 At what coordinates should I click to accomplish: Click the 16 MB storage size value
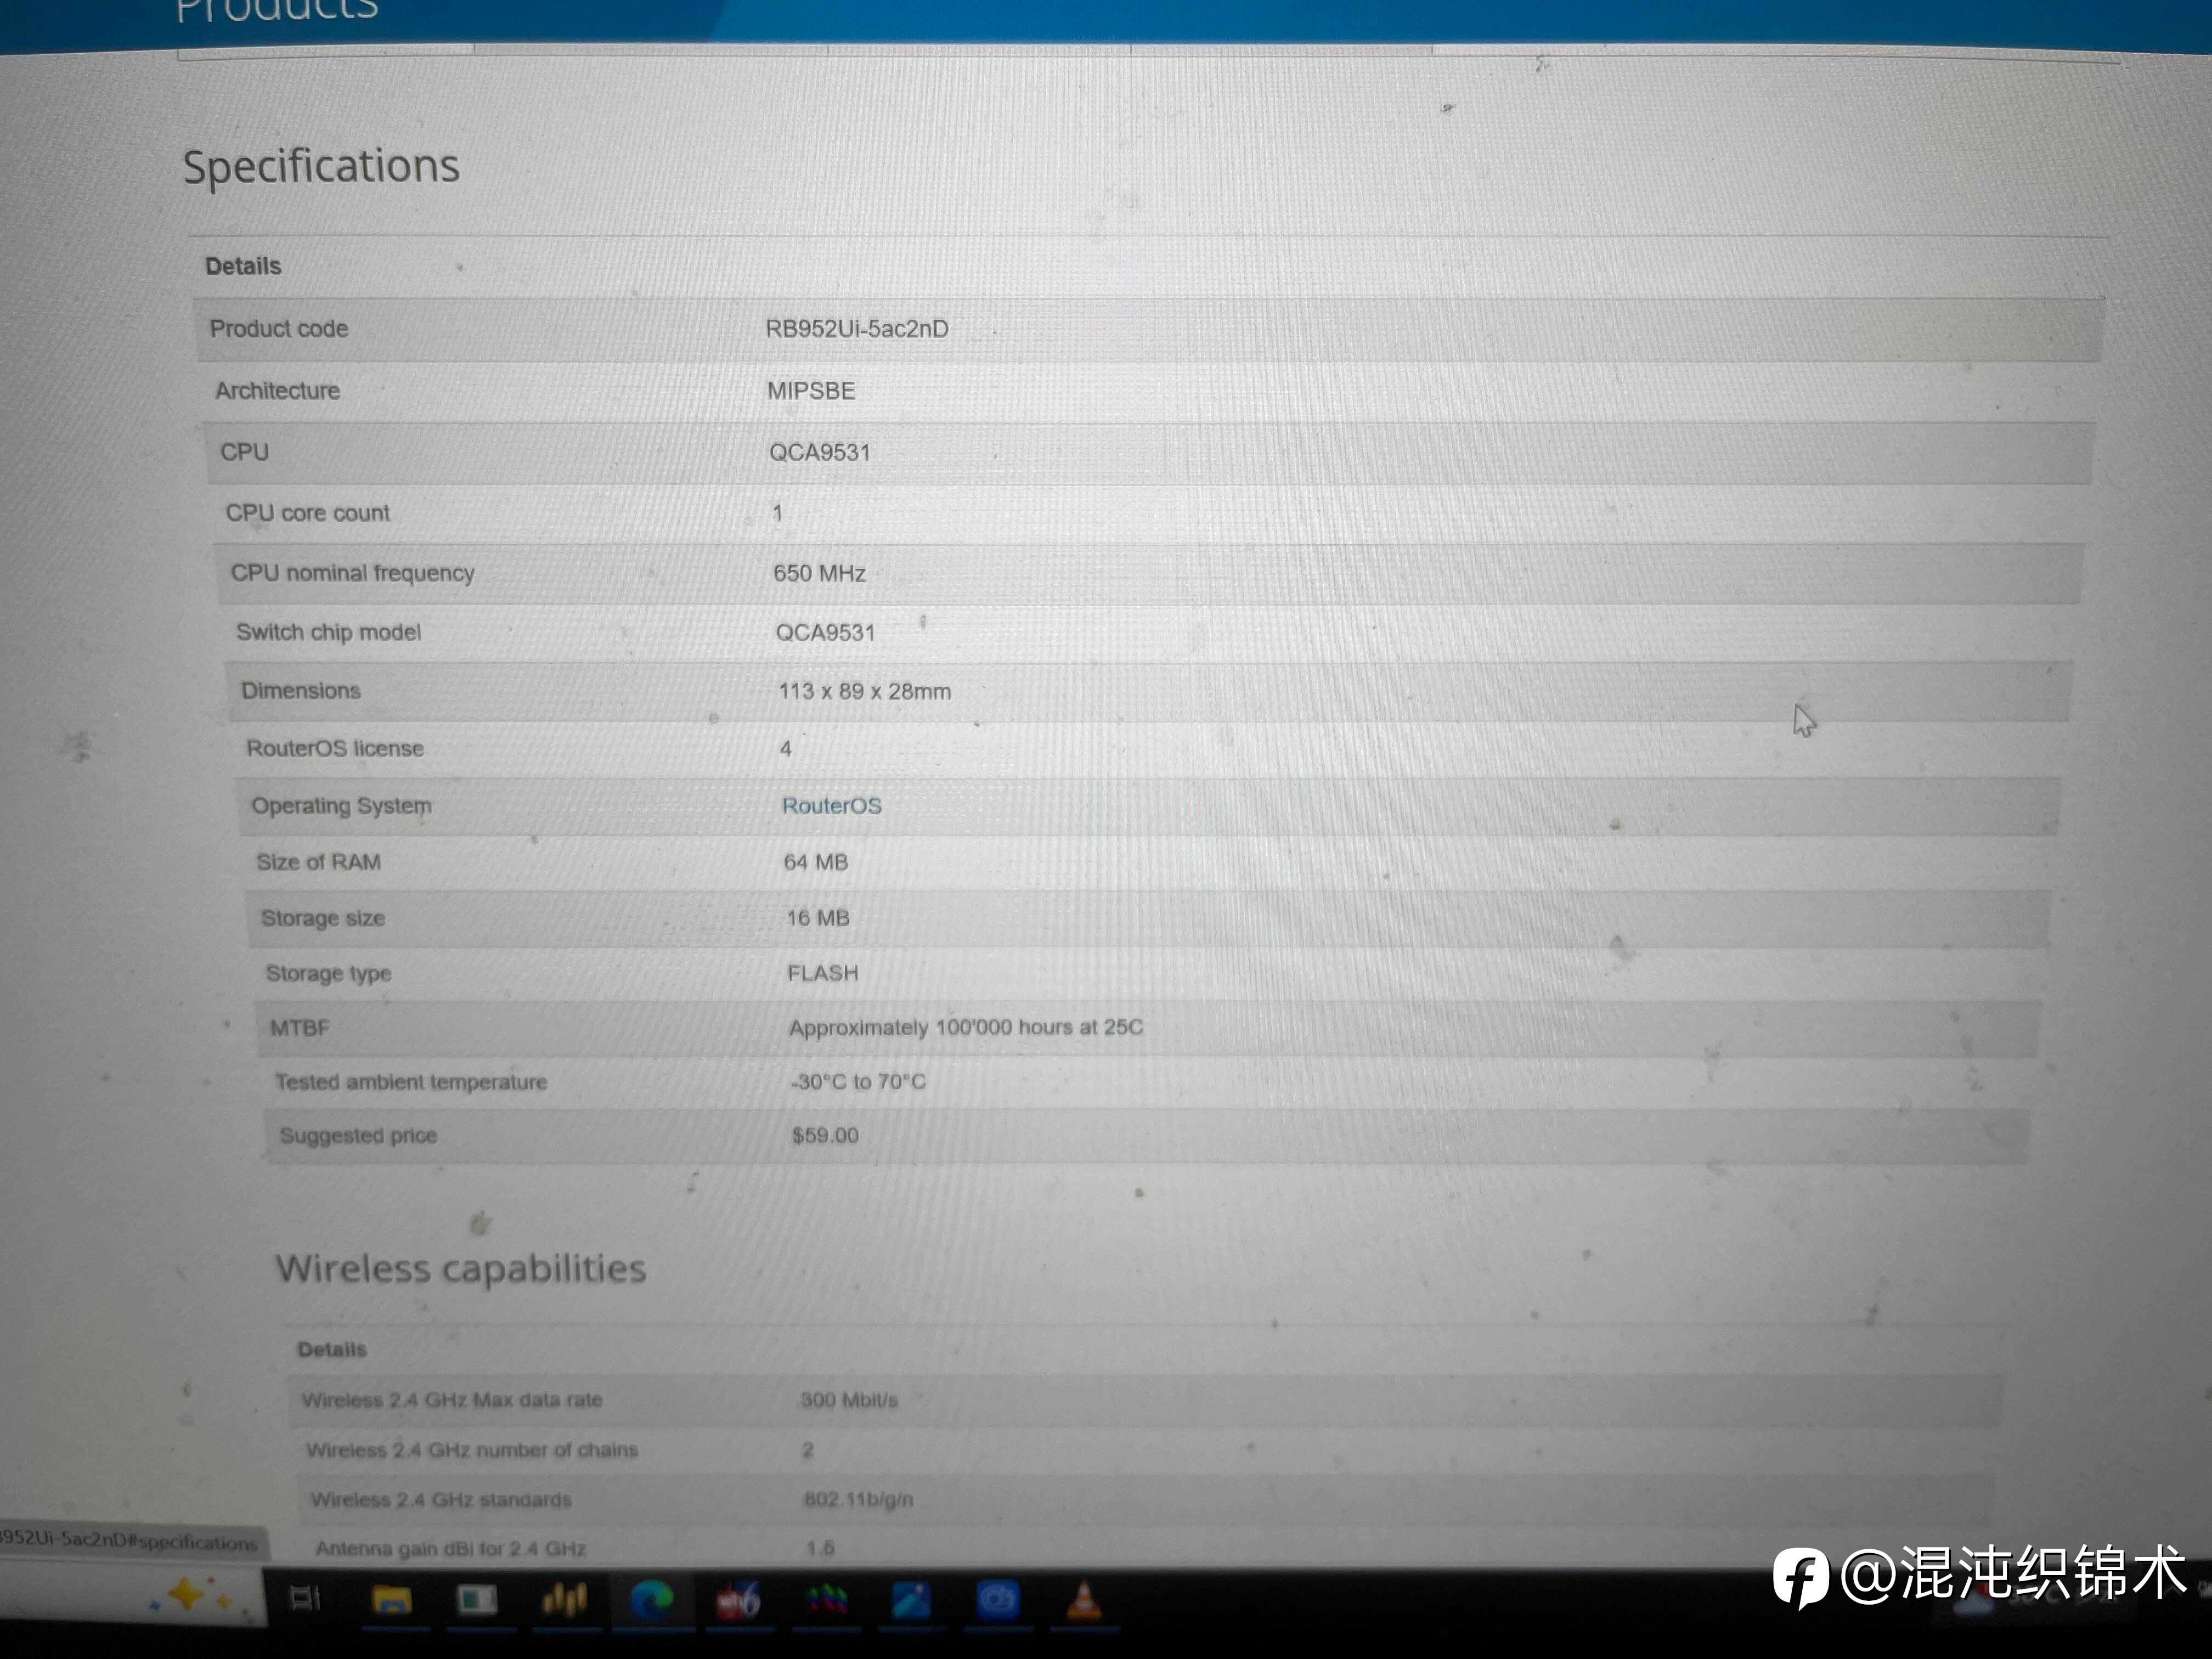(x=818, y=918)
